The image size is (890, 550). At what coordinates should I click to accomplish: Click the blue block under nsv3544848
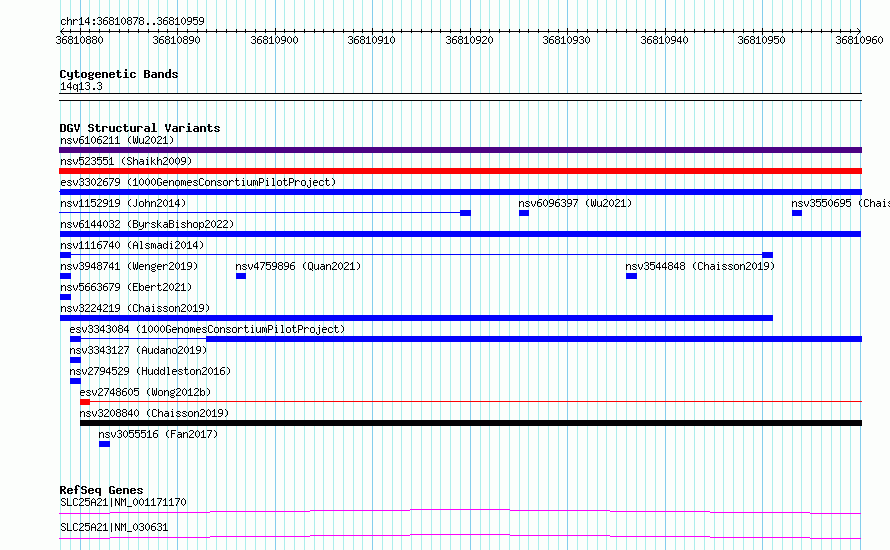pyautogui.click(x=631, y=276)
